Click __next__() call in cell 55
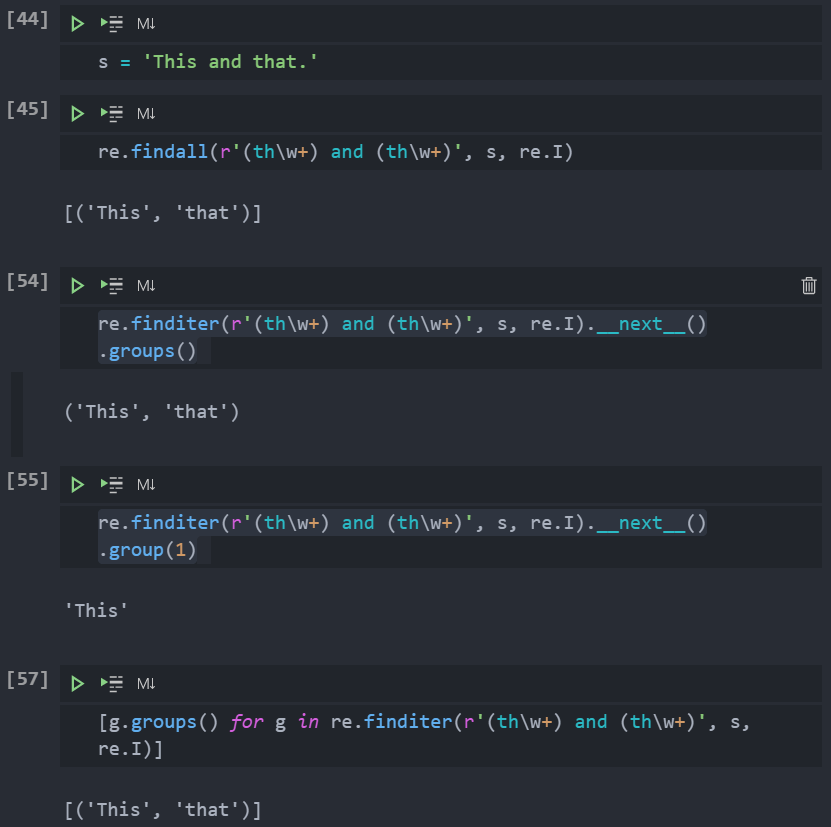Screen dimensions: 831x827 pos(651,523)
